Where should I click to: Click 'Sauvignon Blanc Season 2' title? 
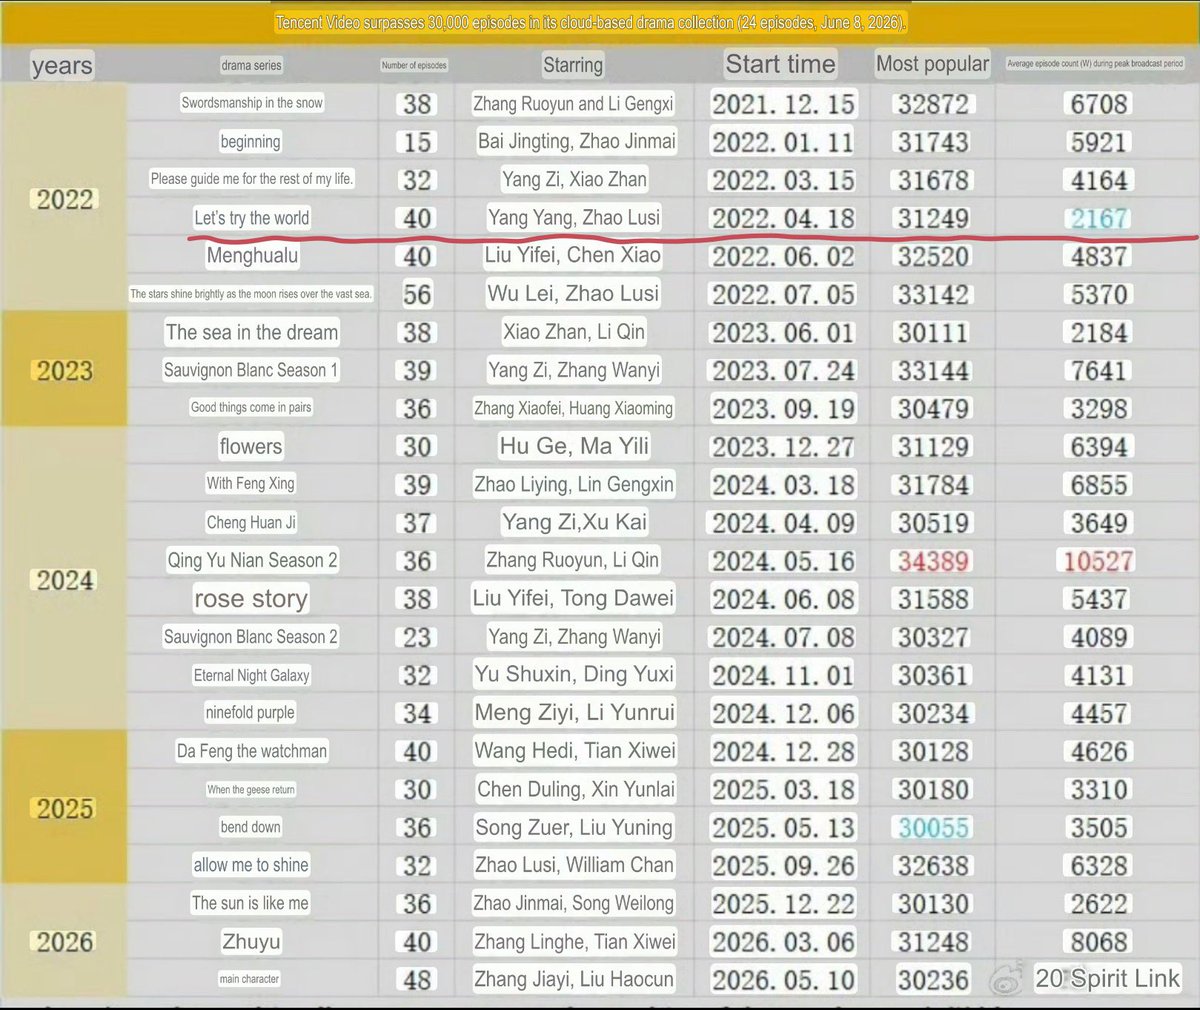pyautogui.click(x=251, y=637)
